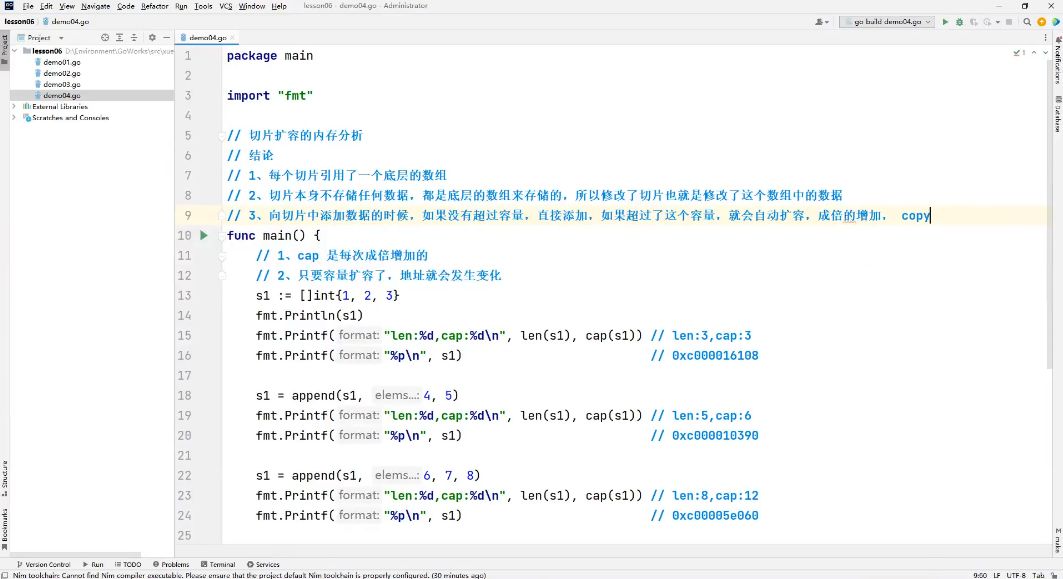Open the Help menu
Image resolution: width=1063 pixels, height=579 pixels.
tap(279, 6)
